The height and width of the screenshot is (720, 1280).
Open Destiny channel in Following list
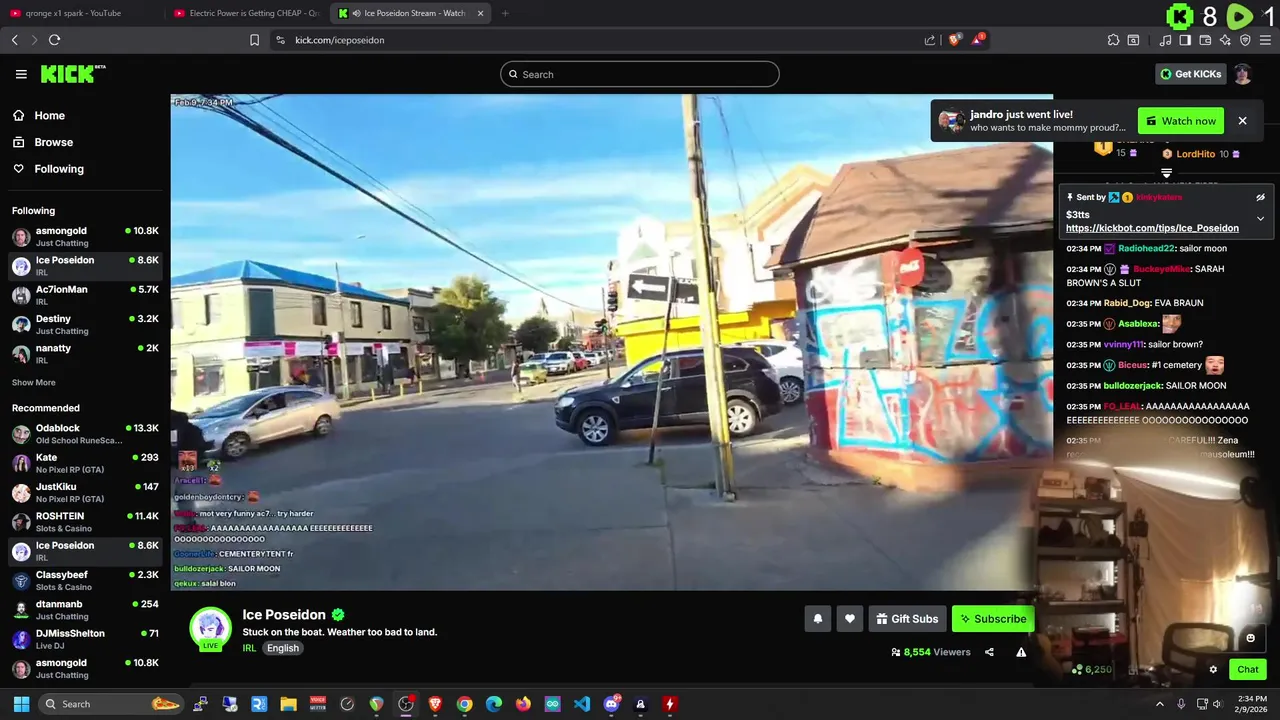click(85, 325)
